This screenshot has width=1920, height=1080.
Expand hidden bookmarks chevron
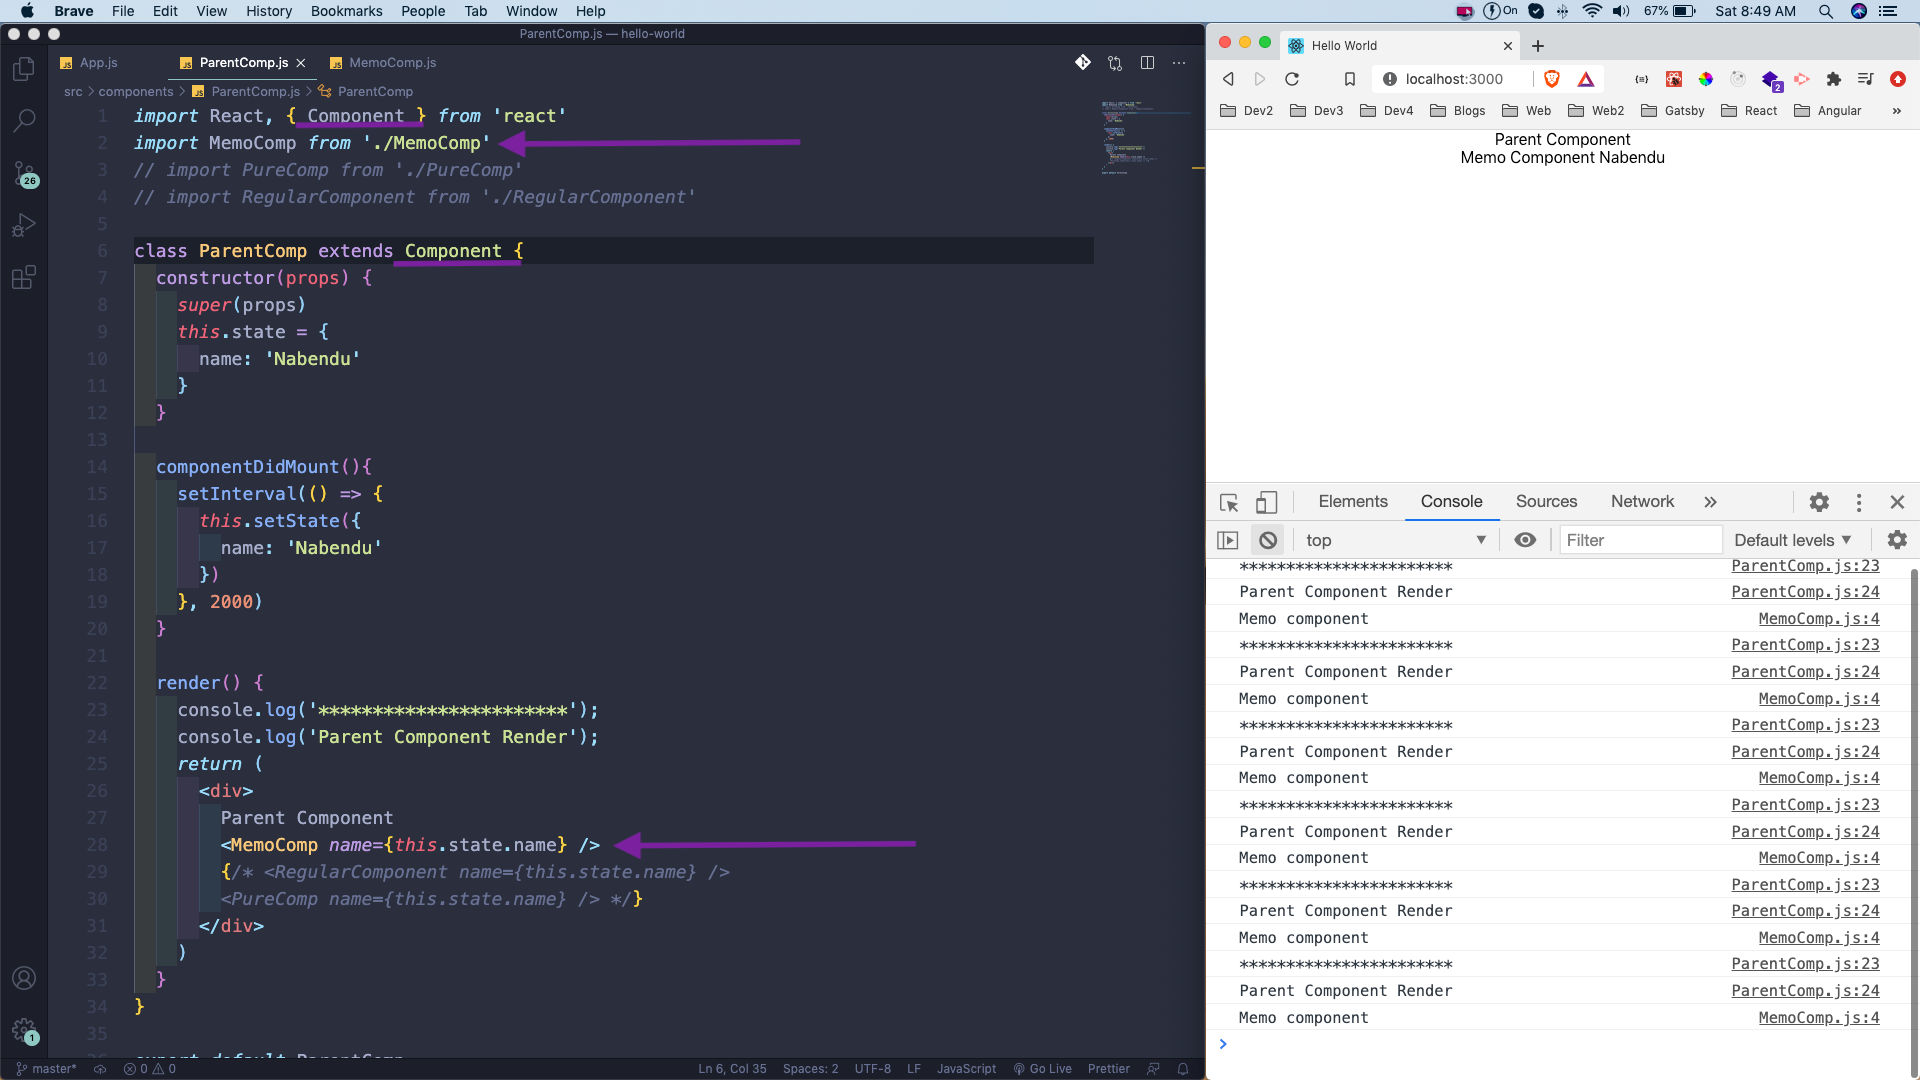coord(1896,111)
